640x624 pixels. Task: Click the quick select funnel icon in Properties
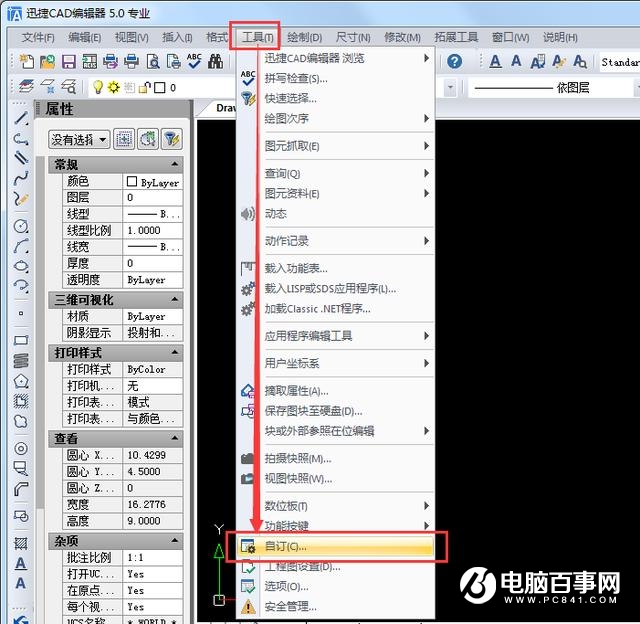click(172, 140)
